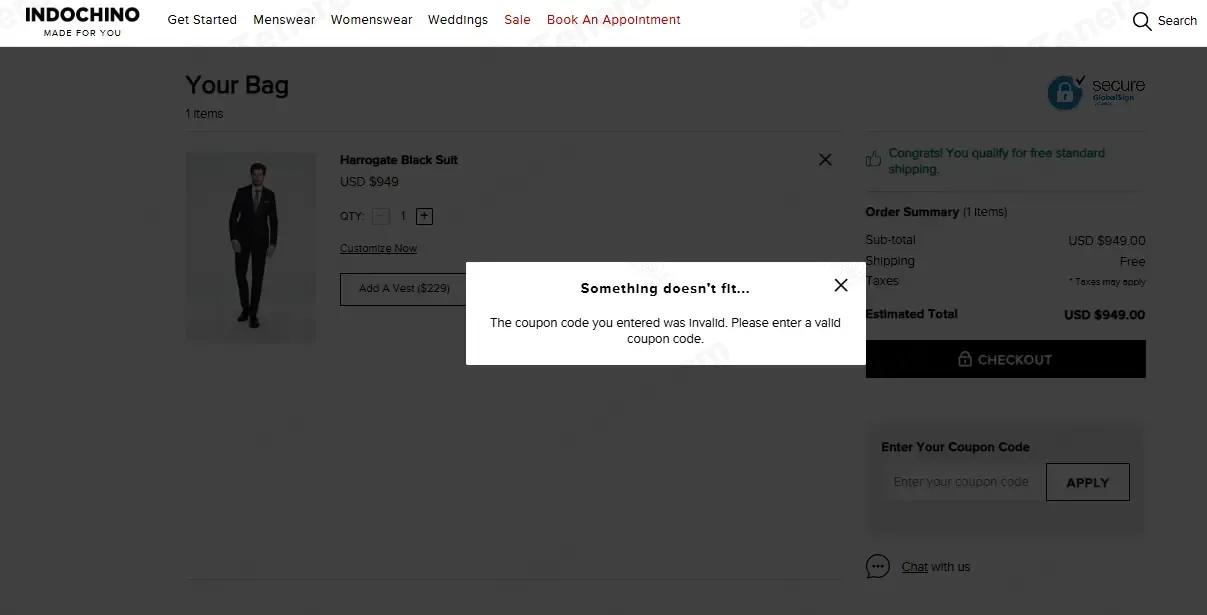Click the thumbs-up free shipping icon
Viewport: 1207px width, 615px height.
874,158
